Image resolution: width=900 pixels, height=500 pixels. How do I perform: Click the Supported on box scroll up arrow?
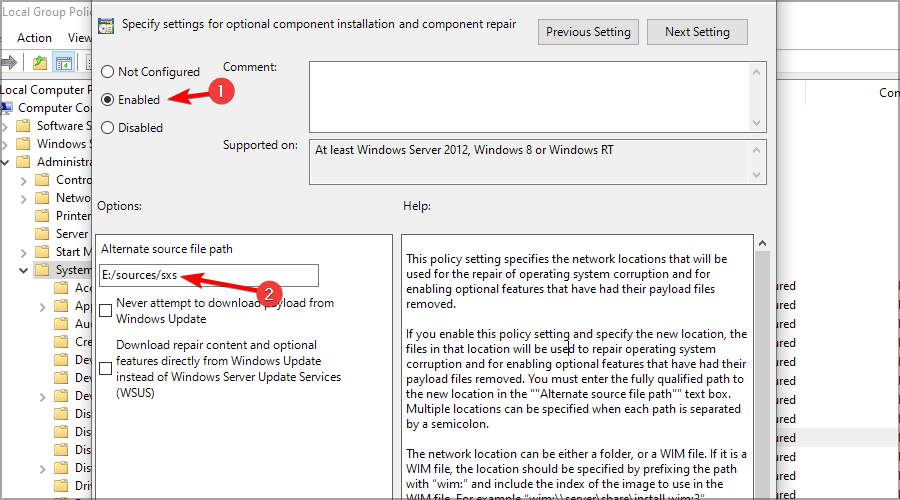pos(757,150)
